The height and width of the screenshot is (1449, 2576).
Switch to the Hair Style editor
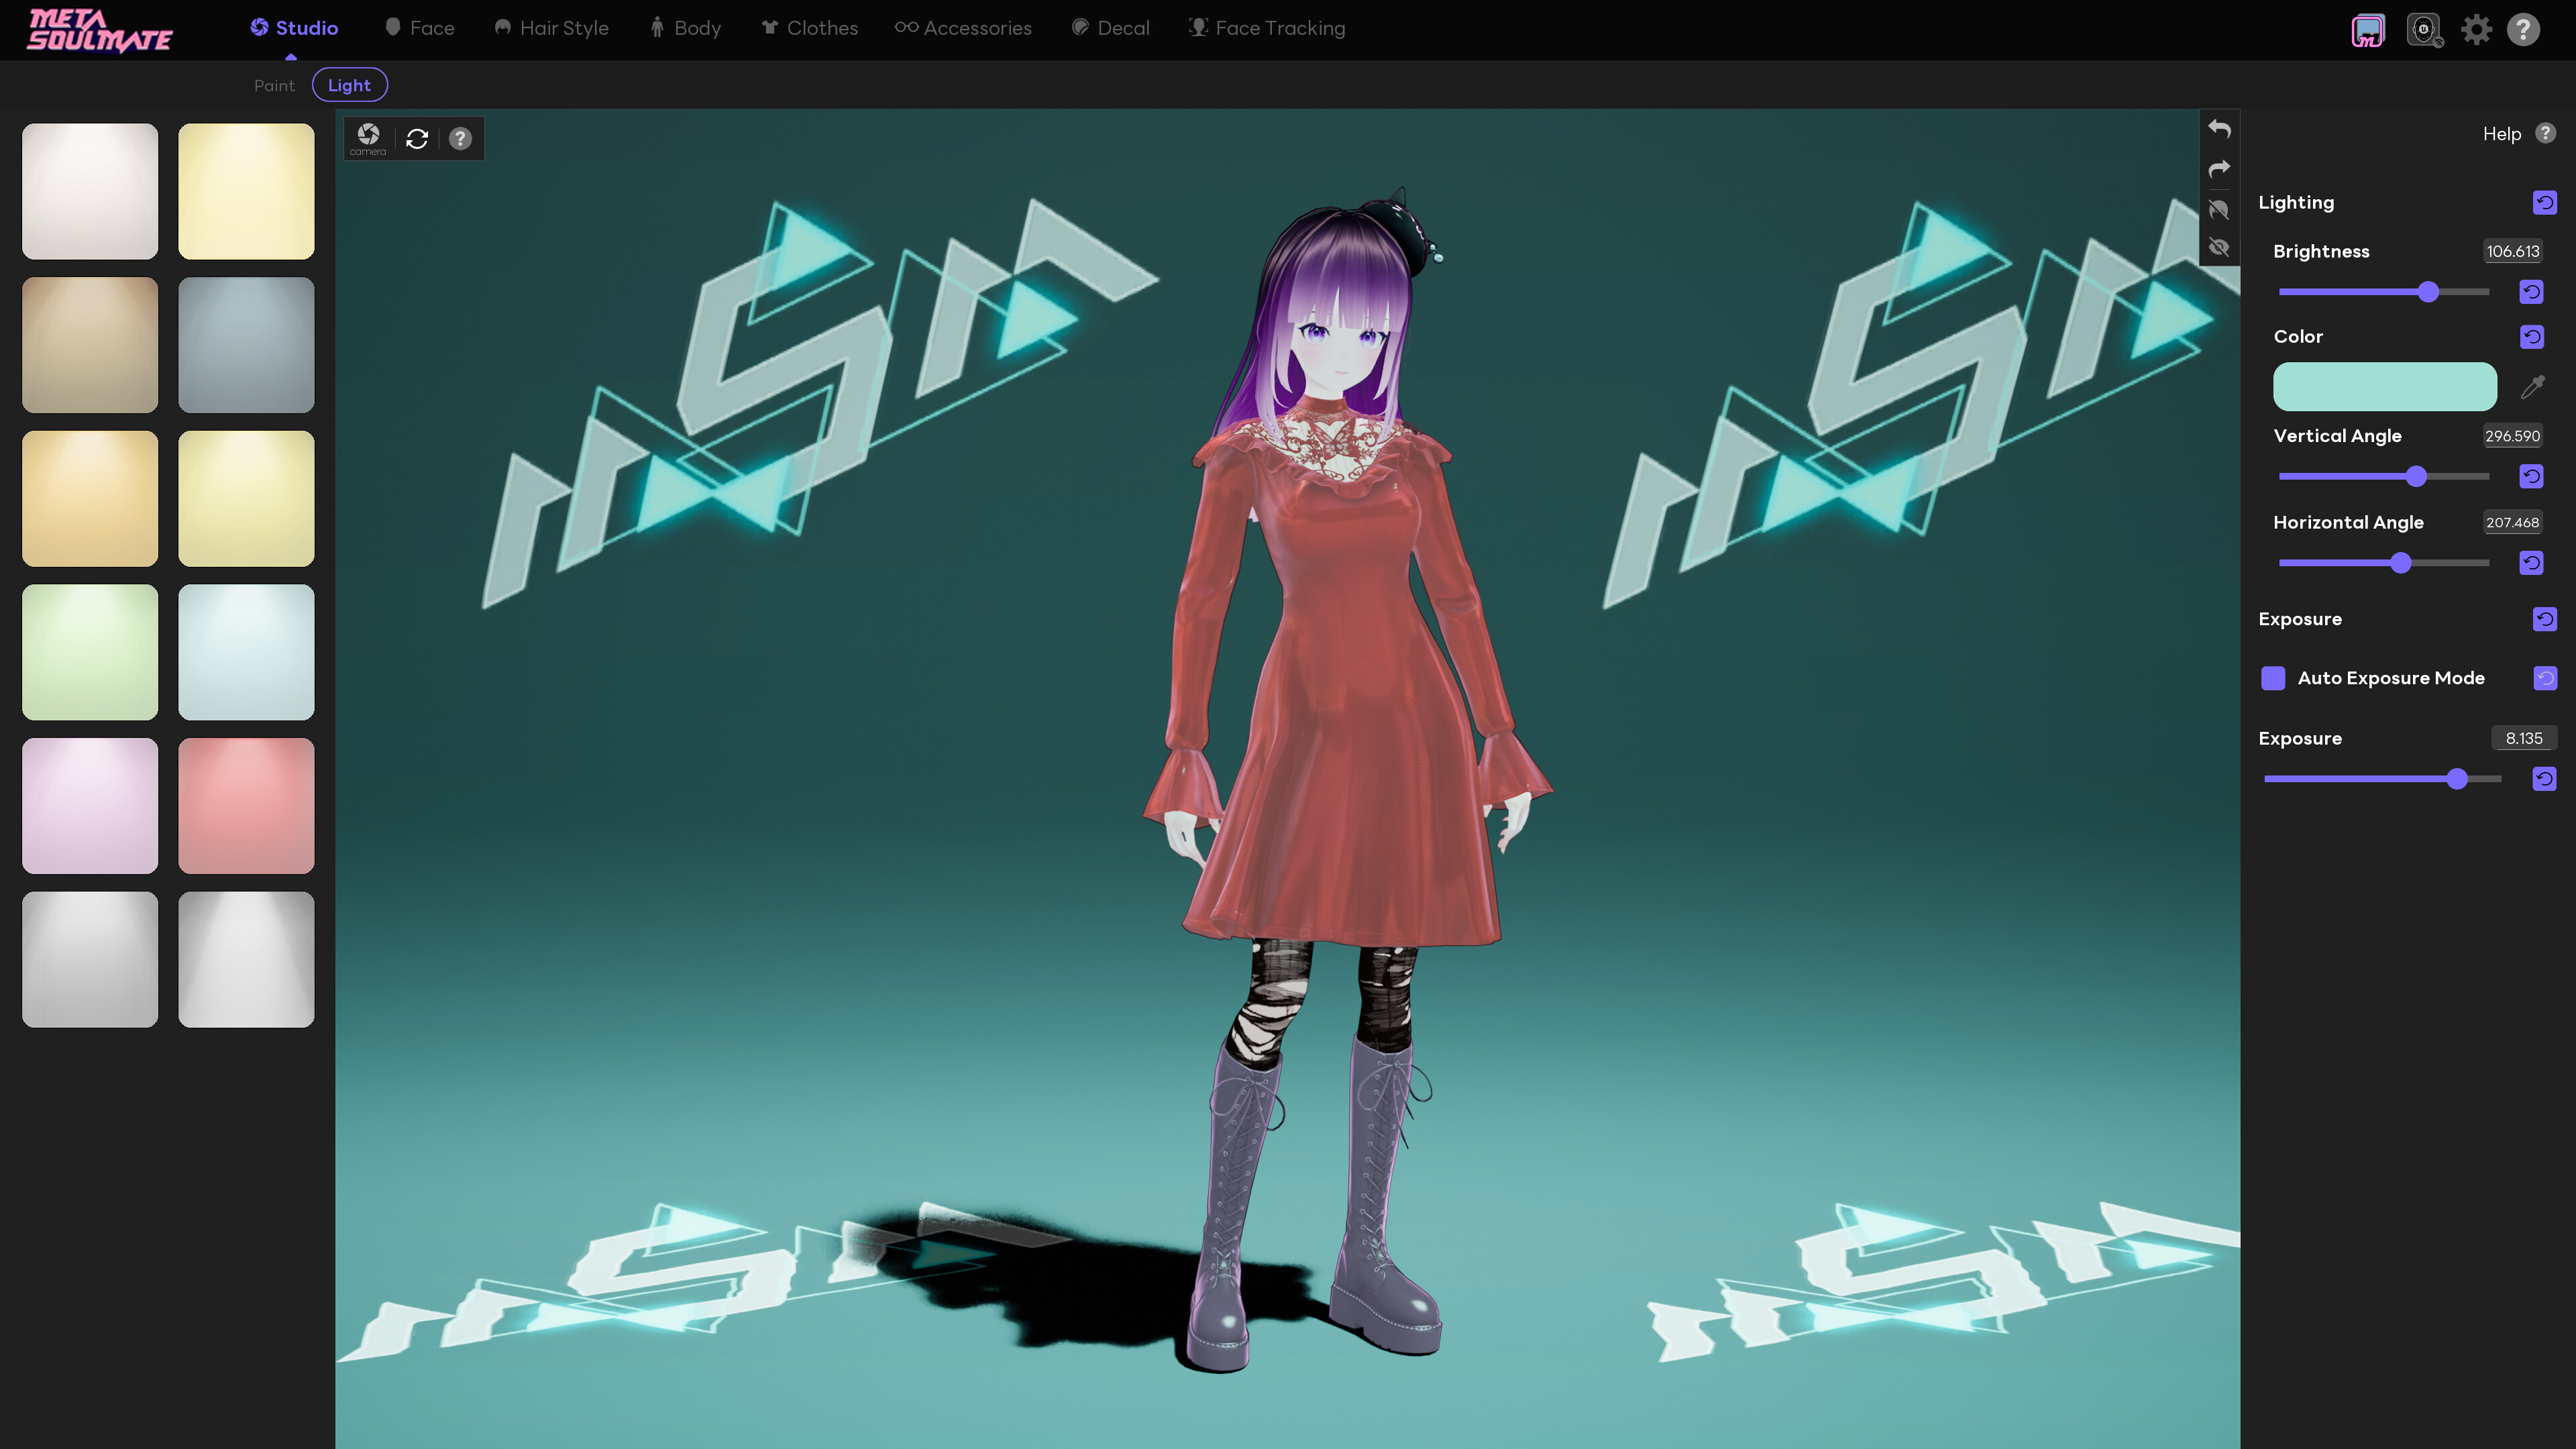click(x=551, y=27)
